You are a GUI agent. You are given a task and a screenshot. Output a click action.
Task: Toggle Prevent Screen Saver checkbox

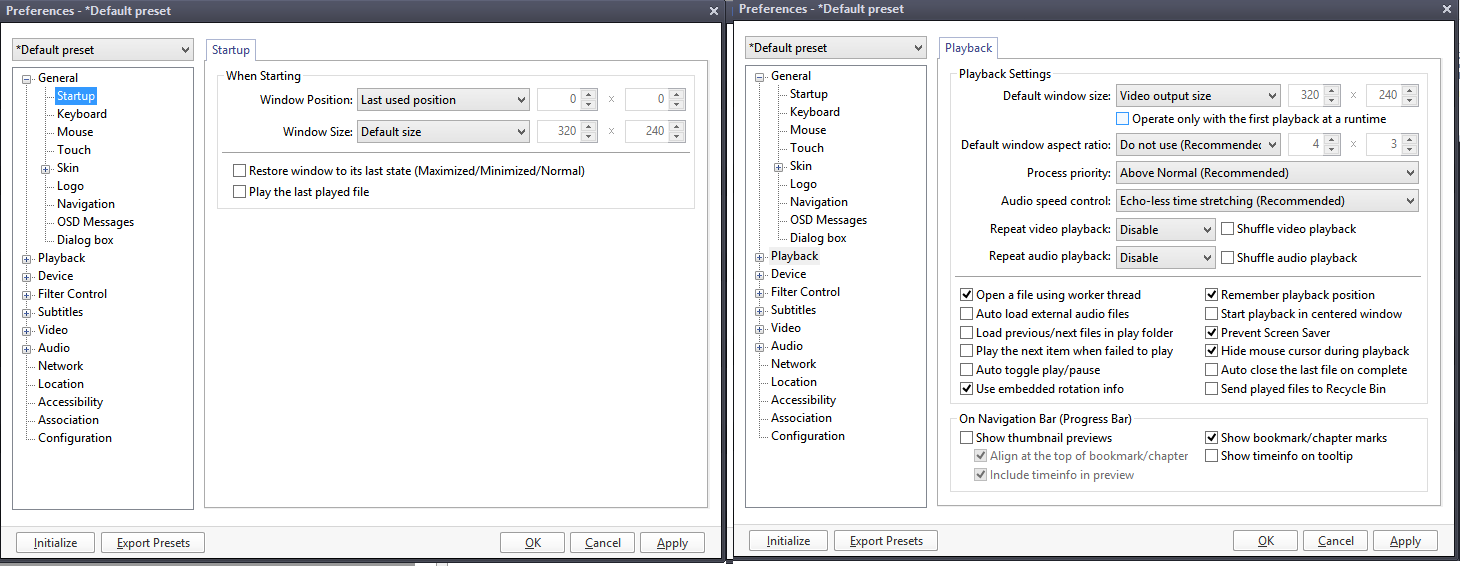[x=1212, y=333]
